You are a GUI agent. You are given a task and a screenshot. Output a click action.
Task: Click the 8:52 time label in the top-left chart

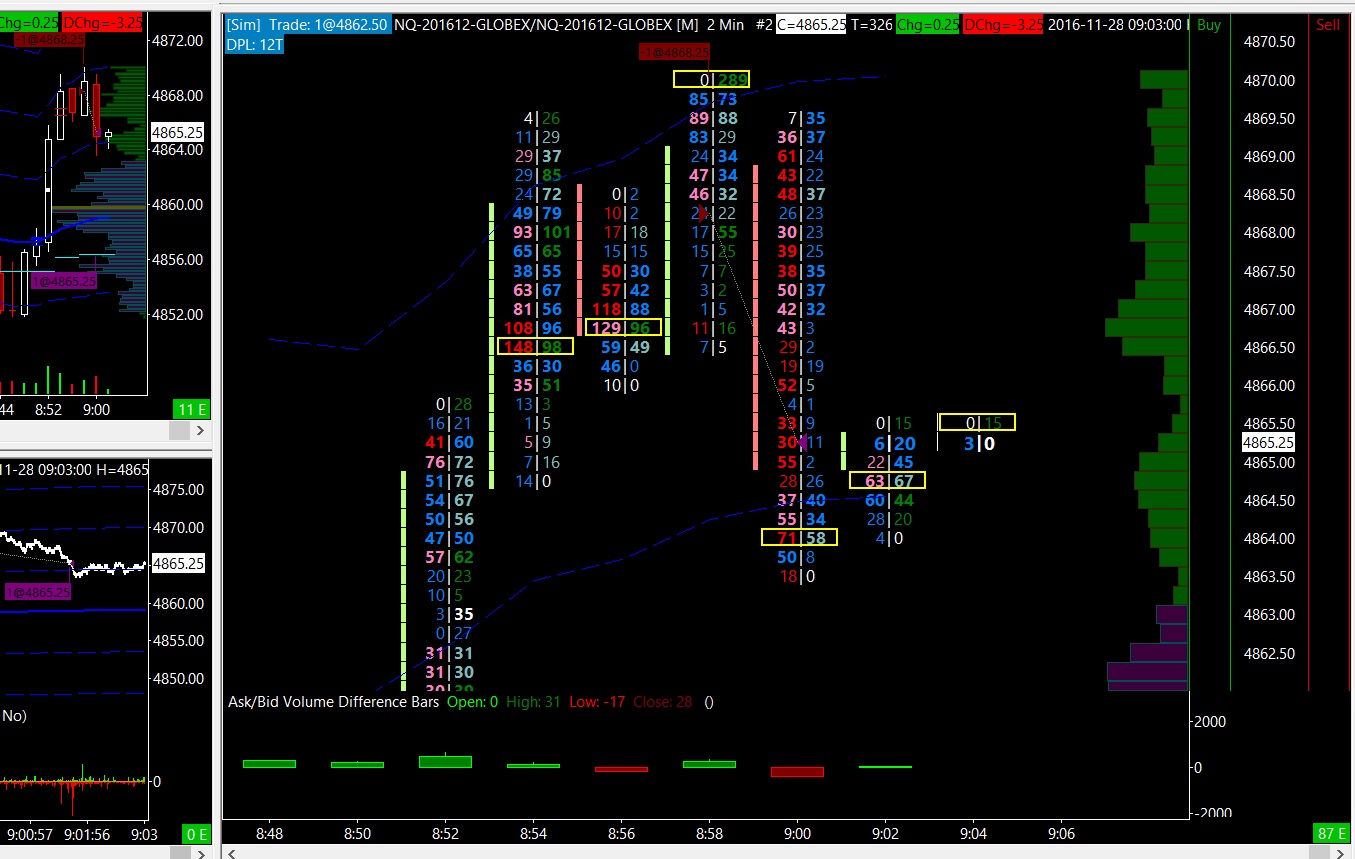[48, 410]
